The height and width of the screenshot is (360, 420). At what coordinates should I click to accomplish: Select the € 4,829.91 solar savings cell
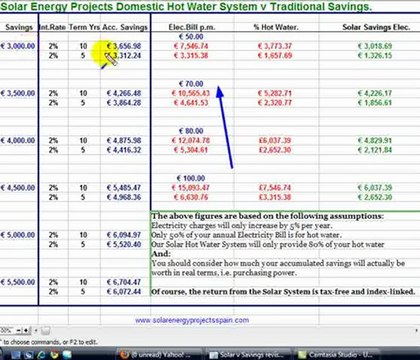[x=375, y=140]
